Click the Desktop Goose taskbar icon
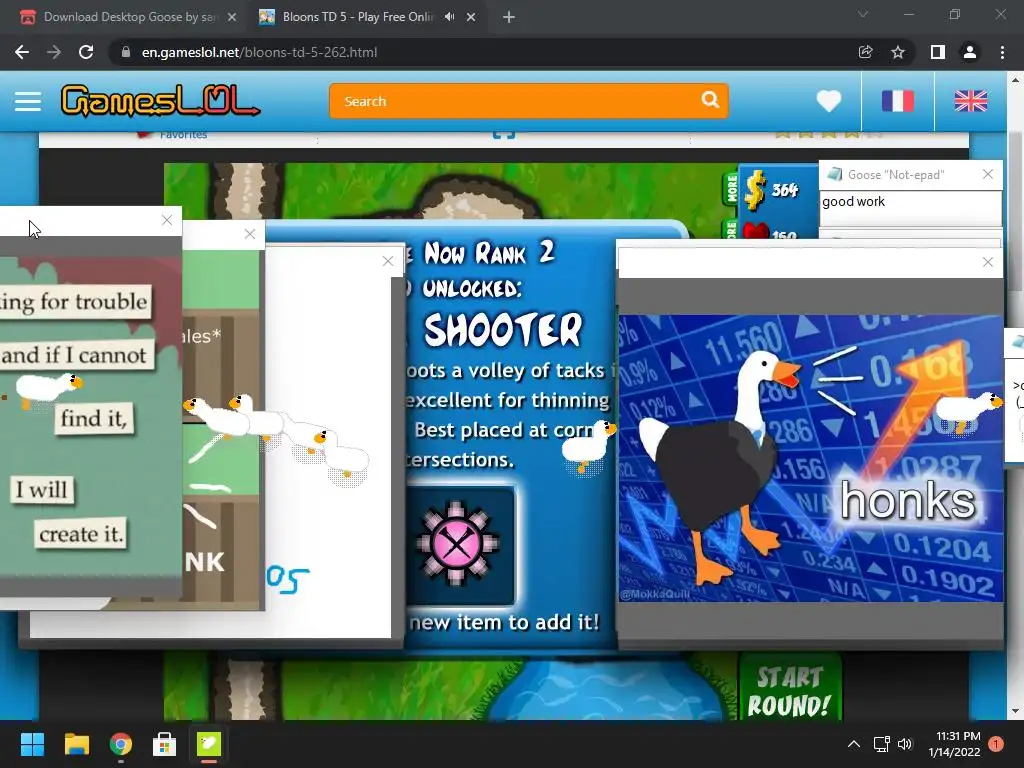This screenshot has height=768, width=1024. coord(209,744)
